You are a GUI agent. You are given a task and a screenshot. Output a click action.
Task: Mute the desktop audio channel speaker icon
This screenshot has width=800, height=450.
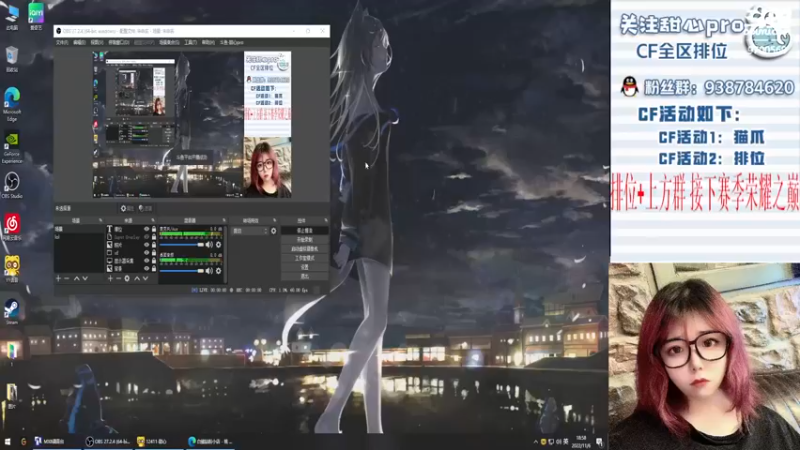coord(209,271)
